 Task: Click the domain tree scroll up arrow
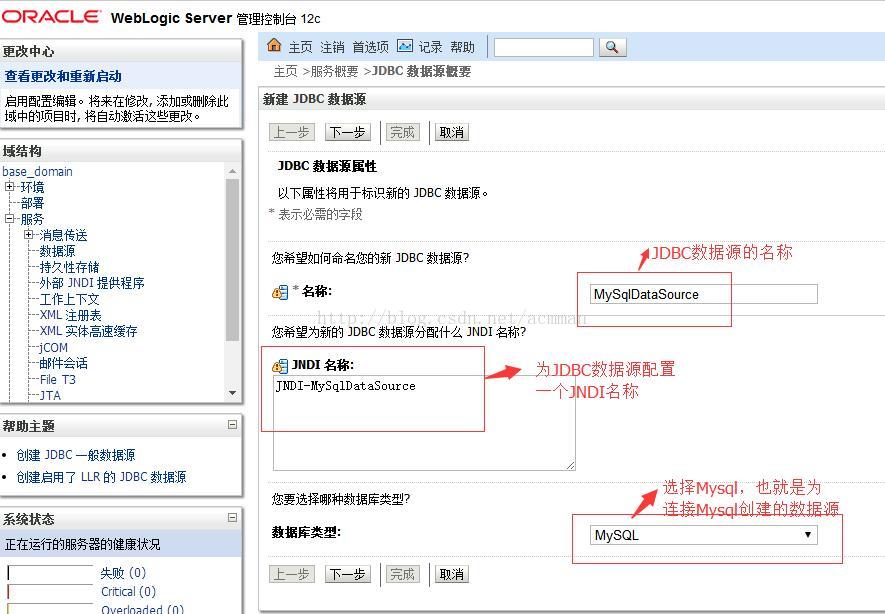232,170
